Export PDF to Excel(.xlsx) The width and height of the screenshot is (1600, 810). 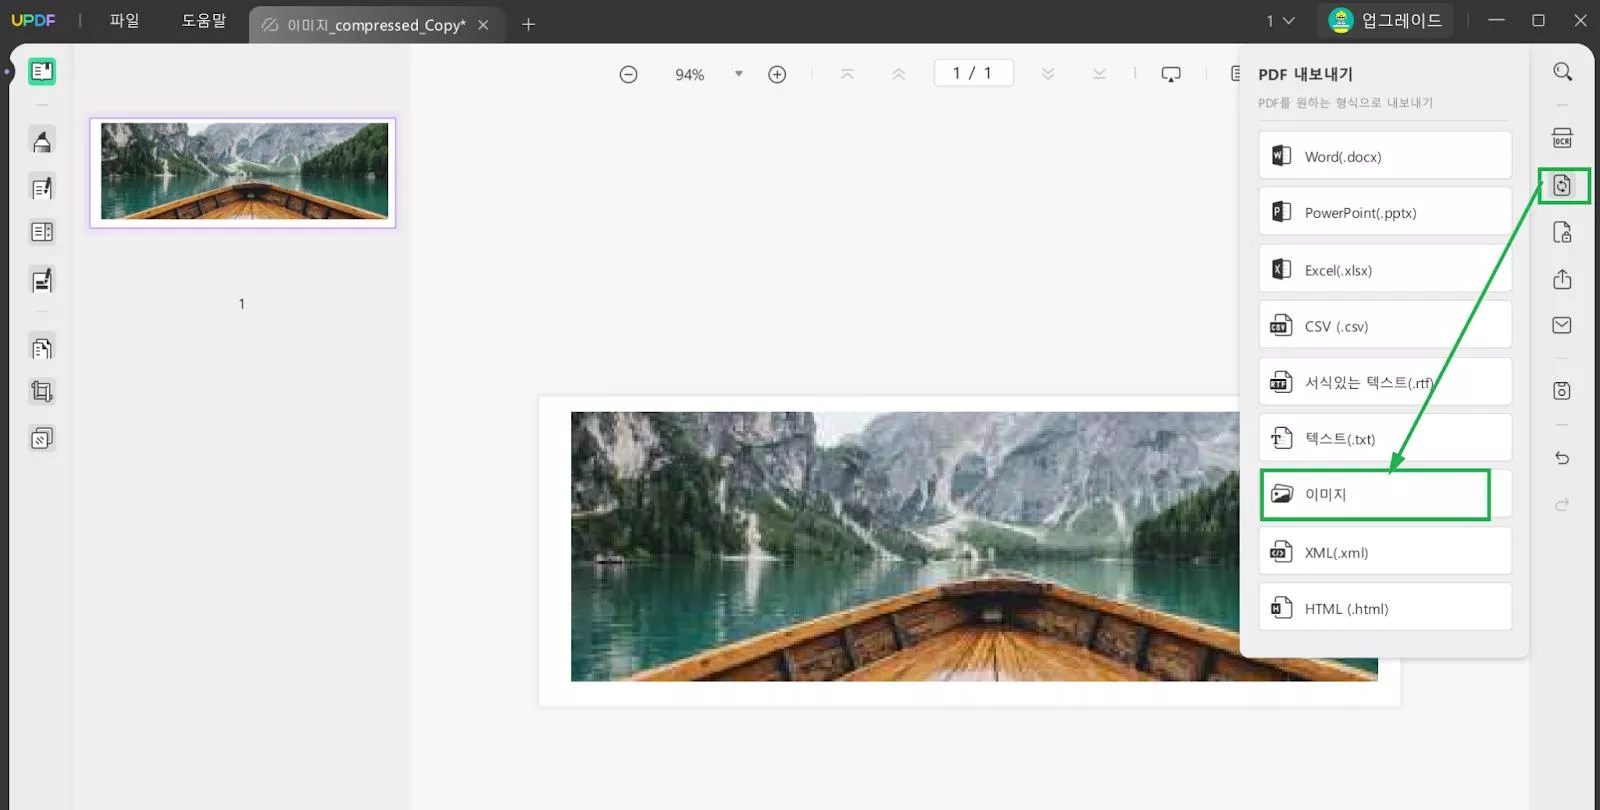coord(1385,269)
